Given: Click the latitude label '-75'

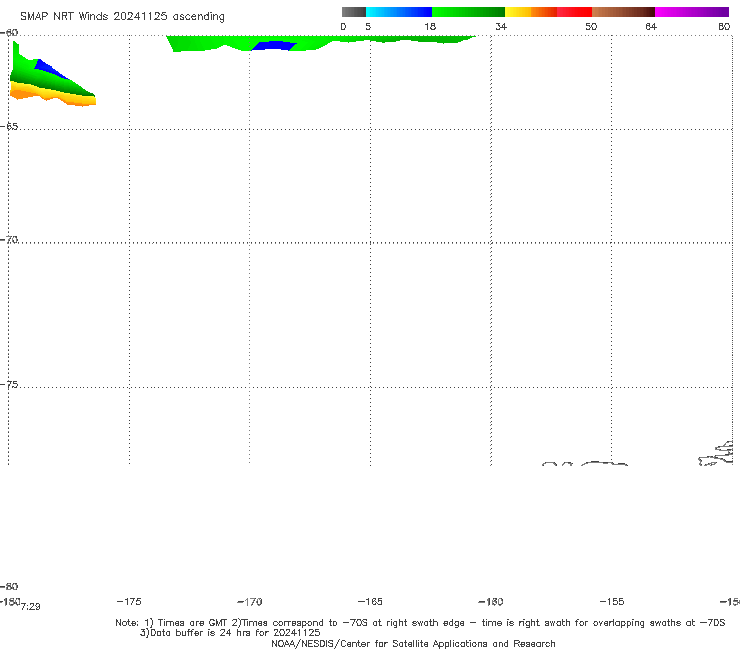Looking at the screenshot, I should coord(9,385).
